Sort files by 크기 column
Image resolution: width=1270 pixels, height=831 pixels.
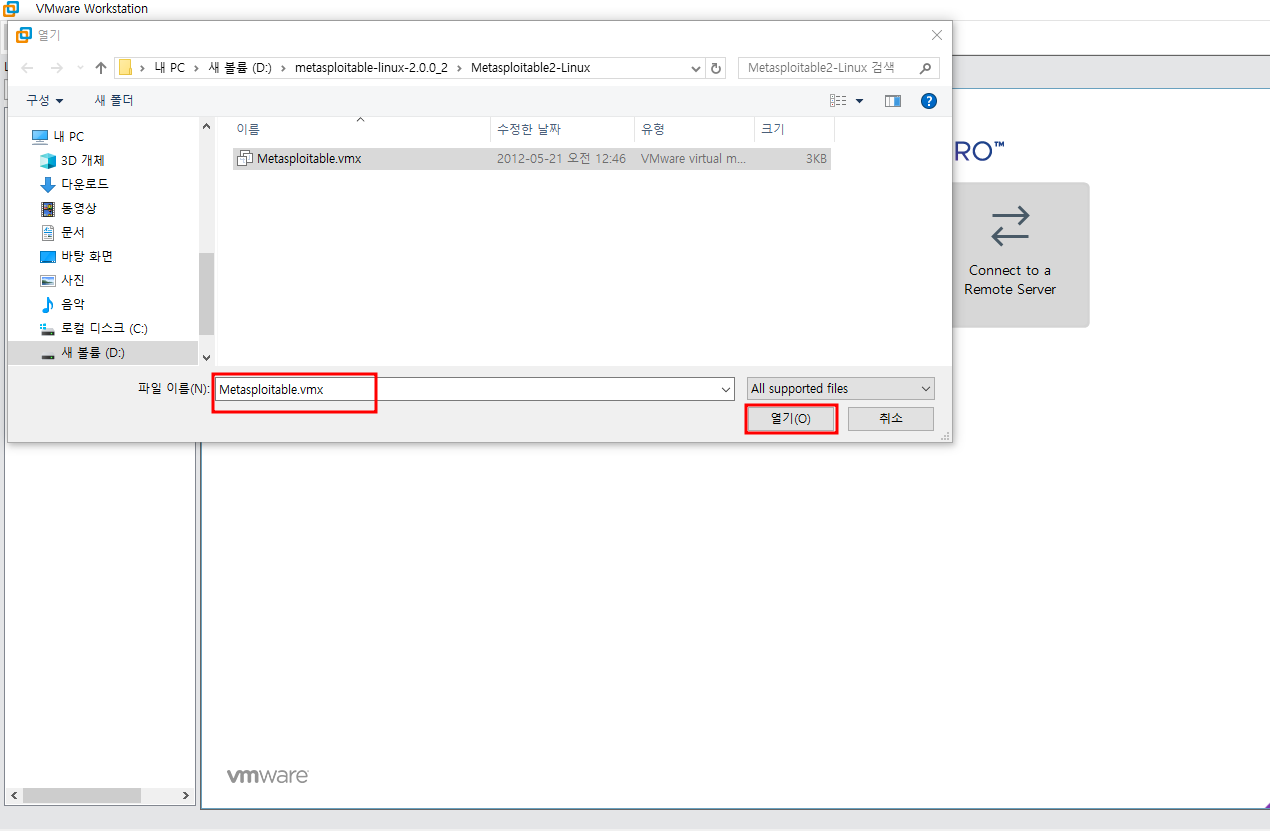click(794, 130)
